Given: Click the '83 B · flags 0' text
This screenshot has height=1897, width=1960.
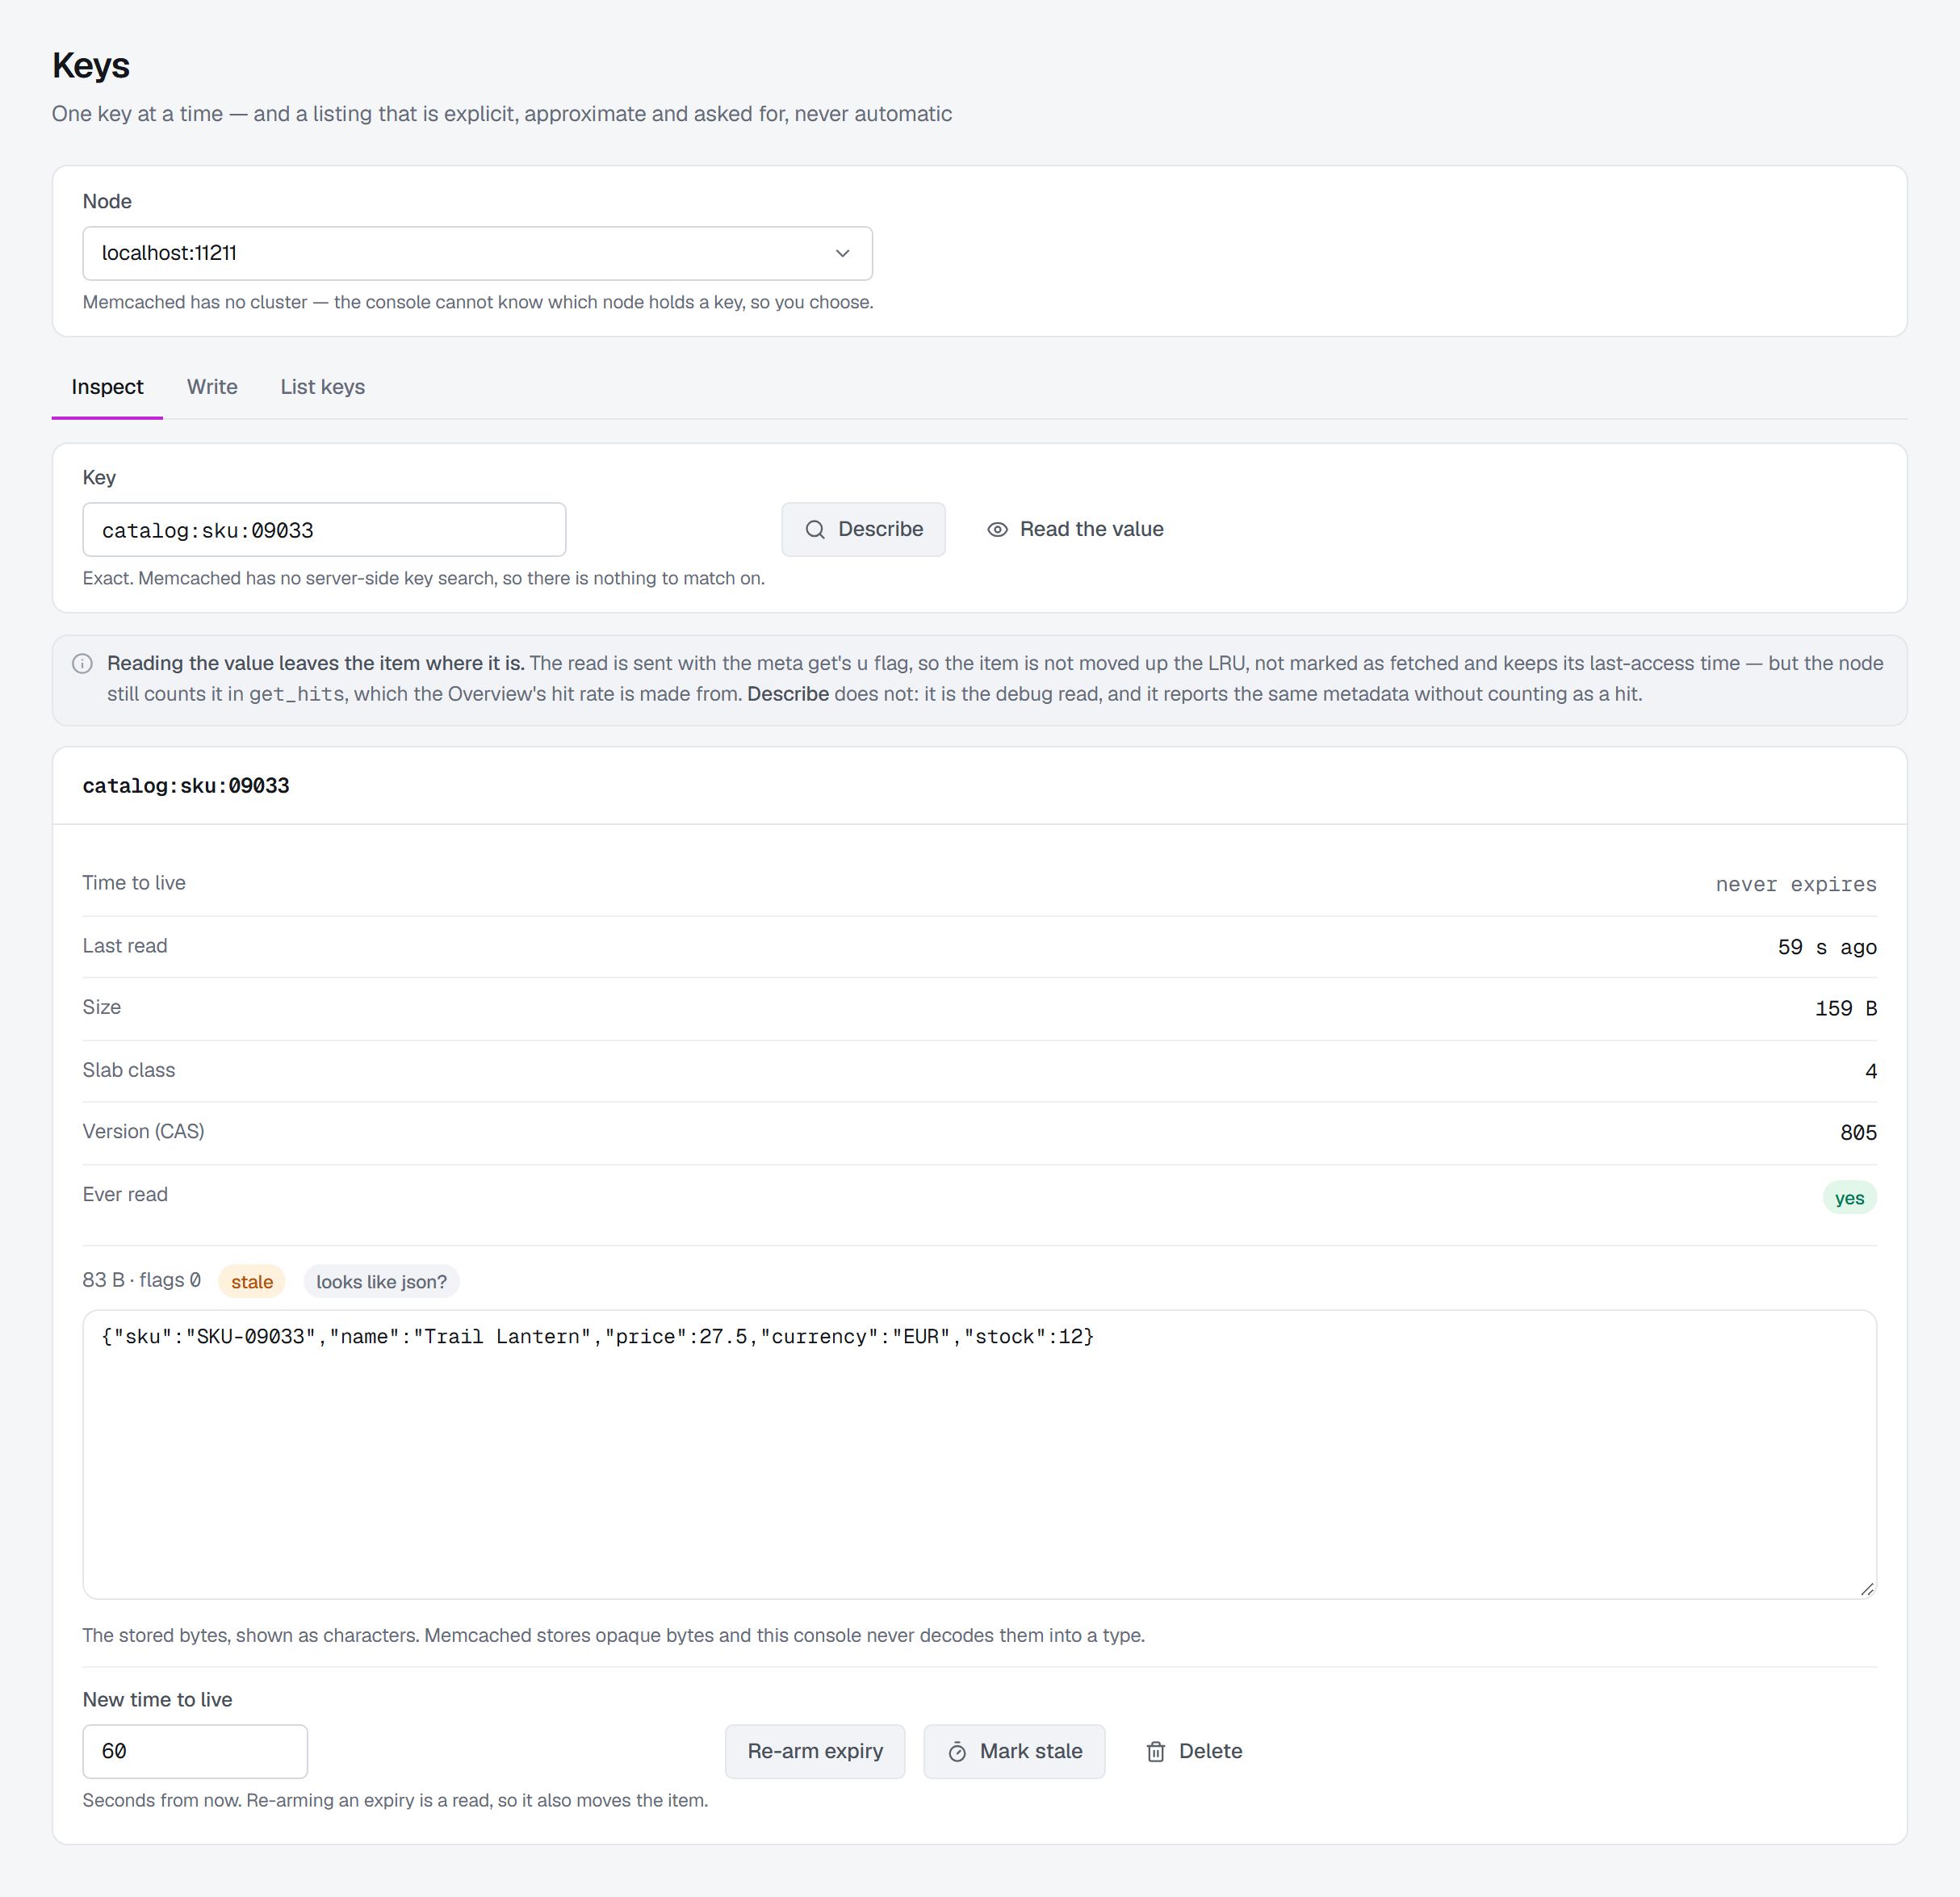Looking at the screenshot, I should coord(142,1280).
